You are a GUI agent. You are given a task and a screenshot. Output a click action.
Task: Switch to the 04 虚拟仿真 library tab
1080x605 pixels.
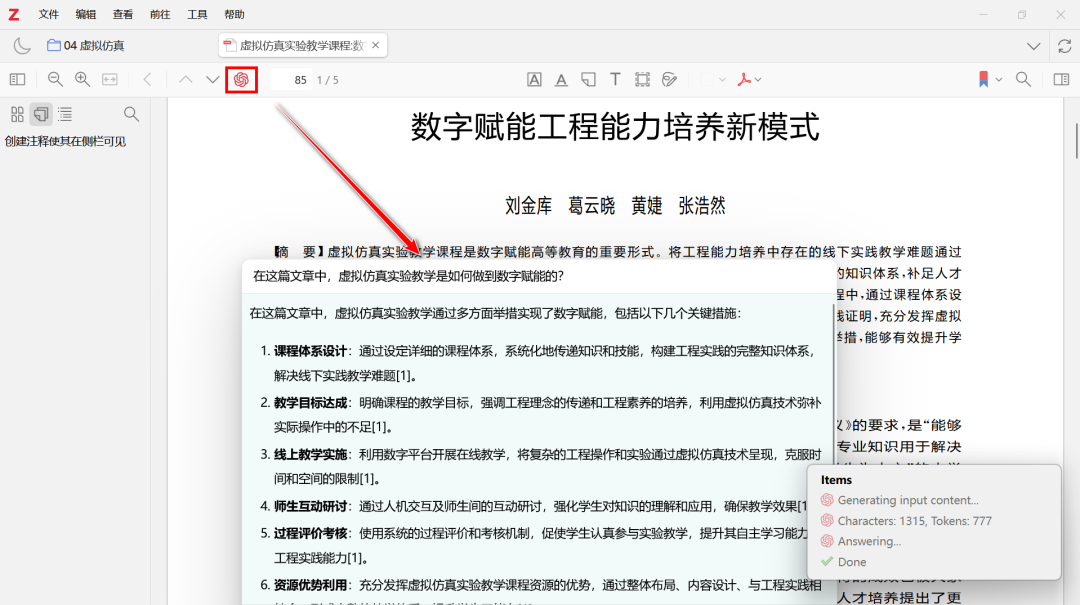point(86,46)
